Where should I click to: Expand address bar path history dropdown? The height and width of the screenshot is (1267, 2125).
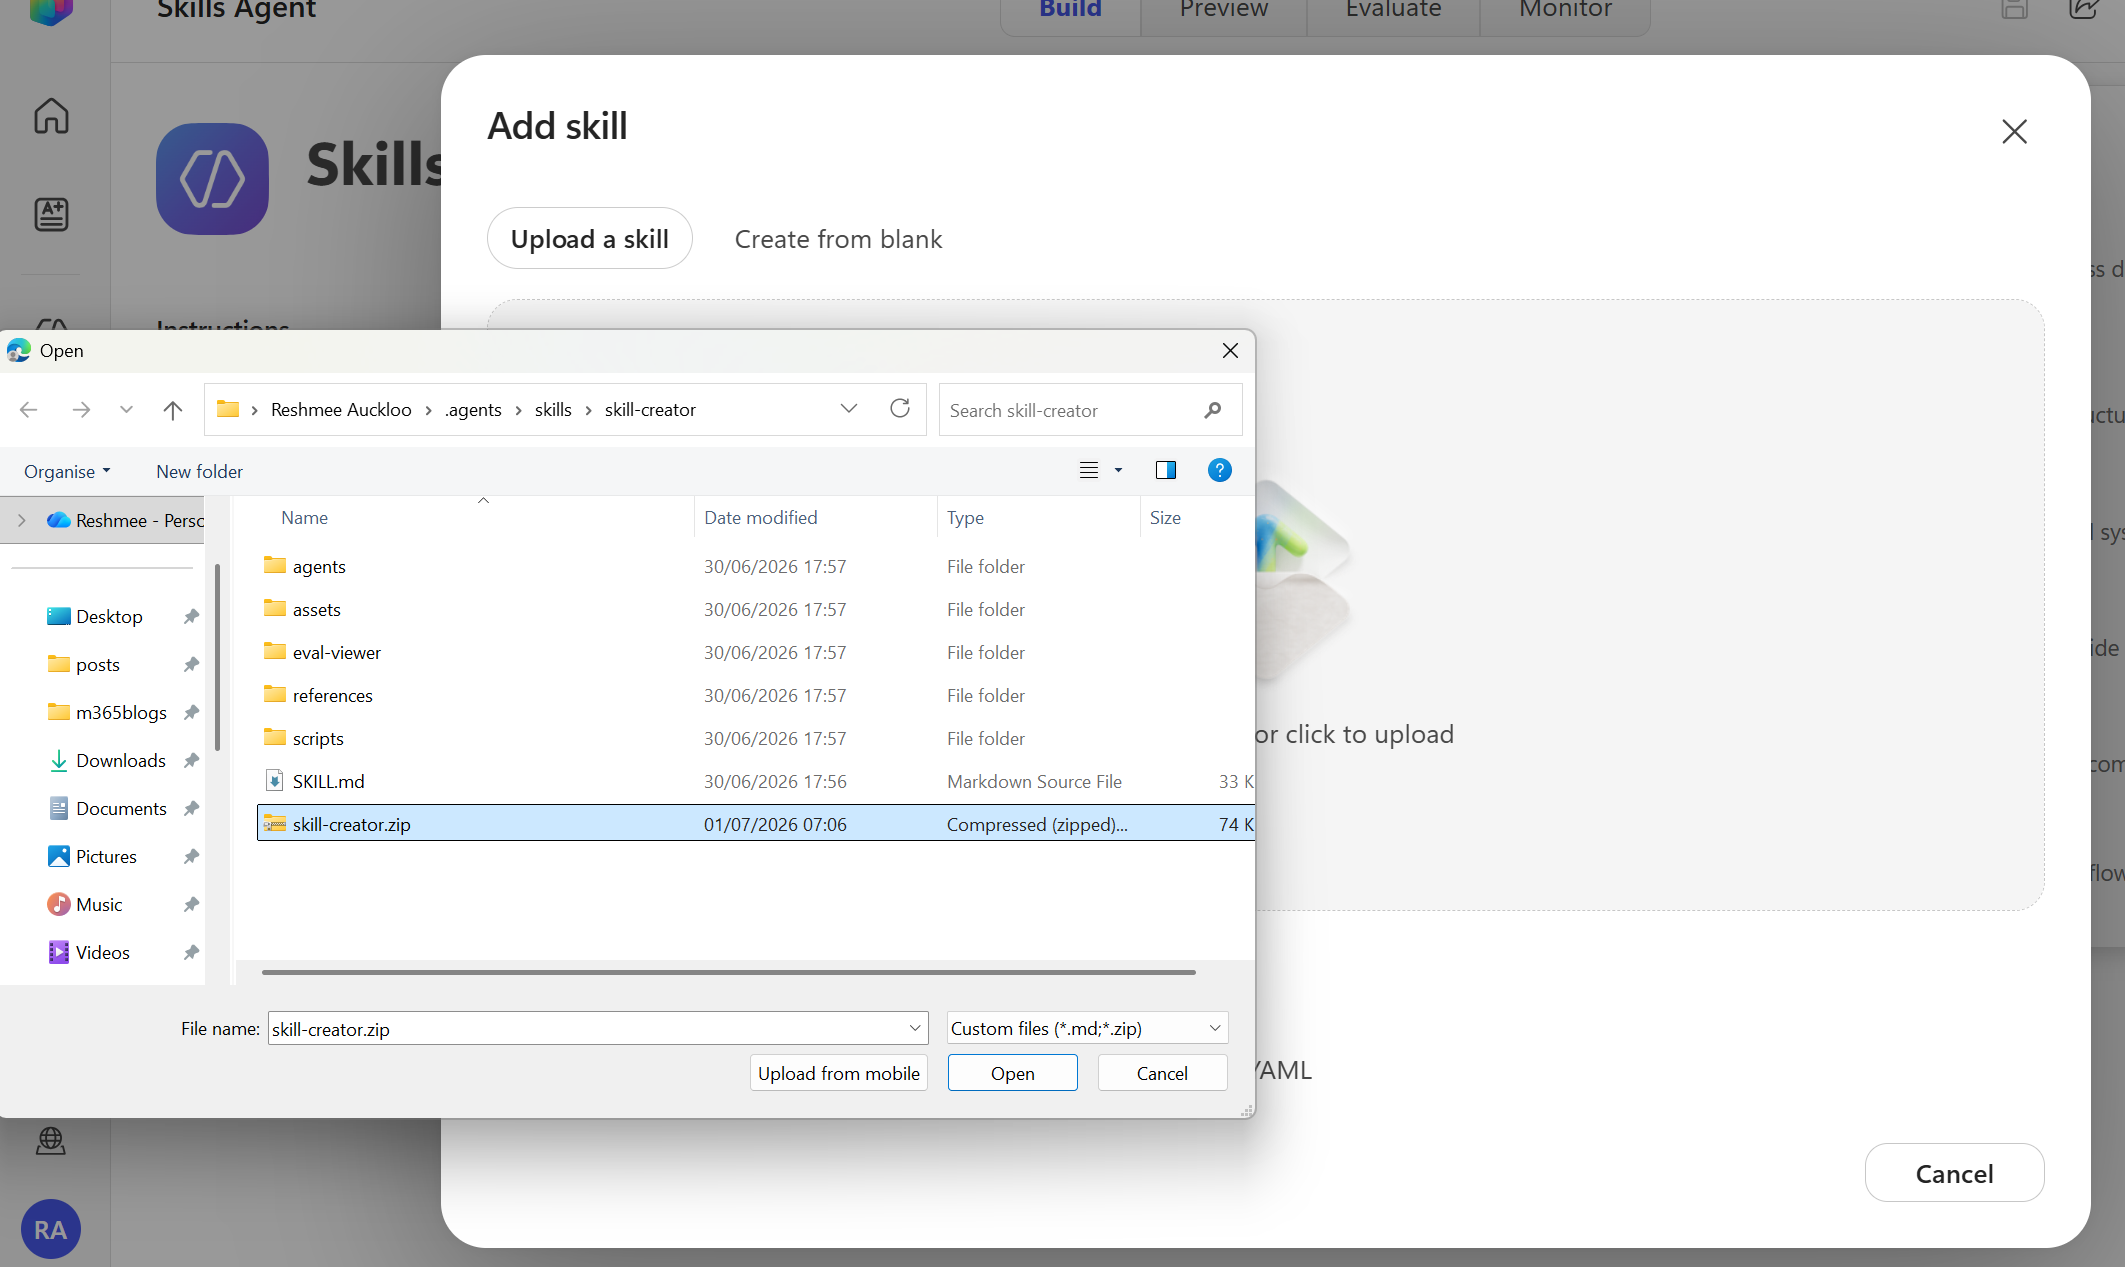(849, 409)
